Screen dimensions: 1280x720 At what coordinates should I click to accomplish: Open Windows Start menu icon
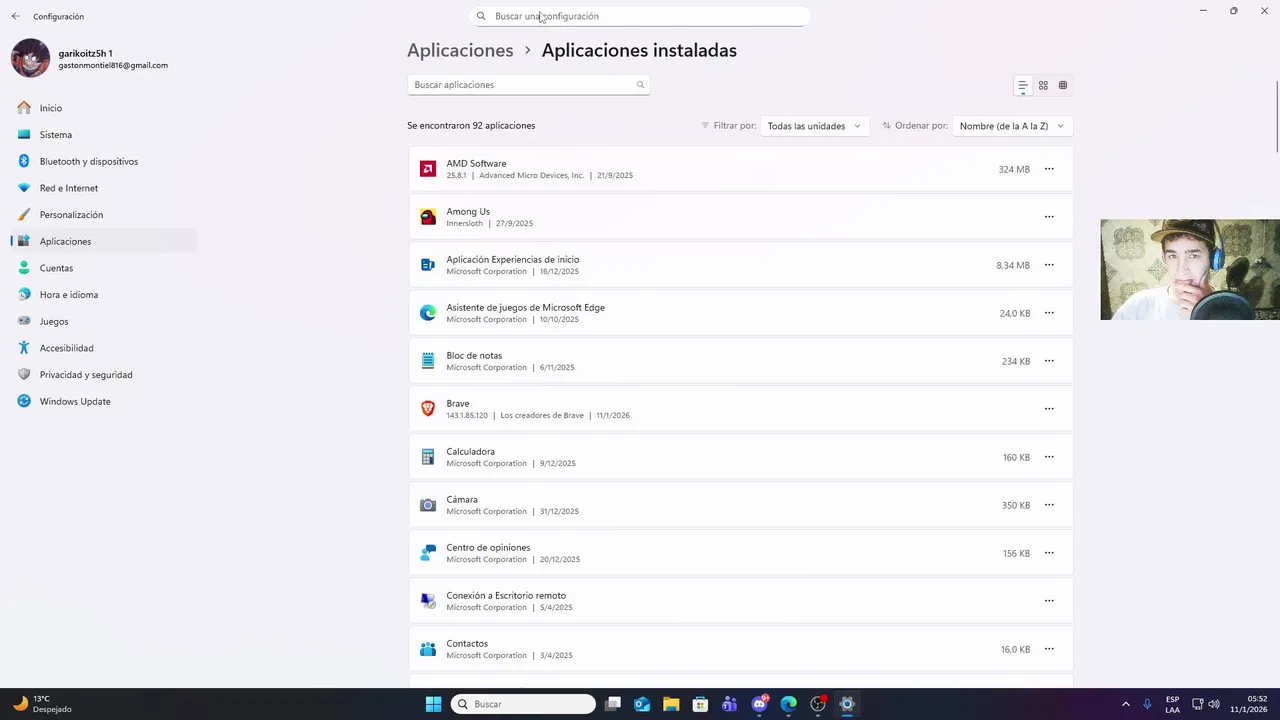[433, 704]
